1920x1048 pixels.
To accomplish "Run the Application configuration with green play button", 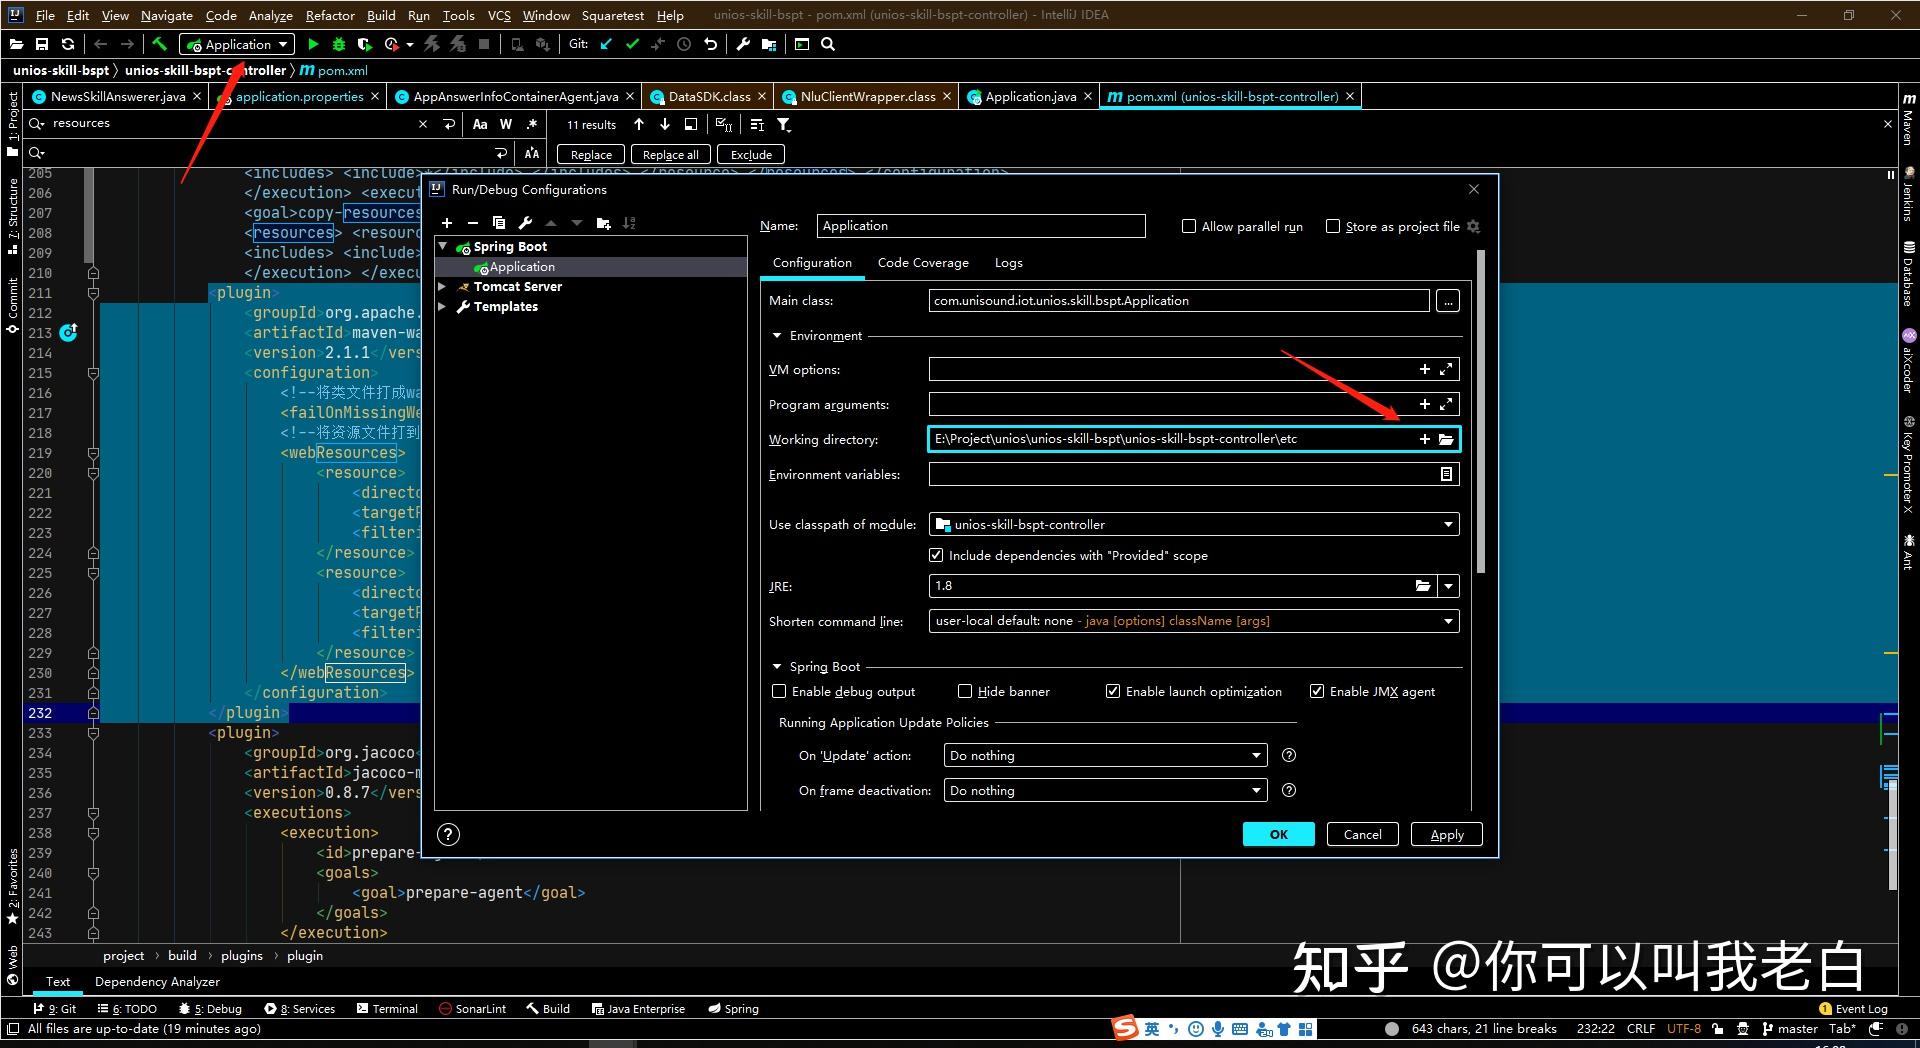I will point(313,44).
